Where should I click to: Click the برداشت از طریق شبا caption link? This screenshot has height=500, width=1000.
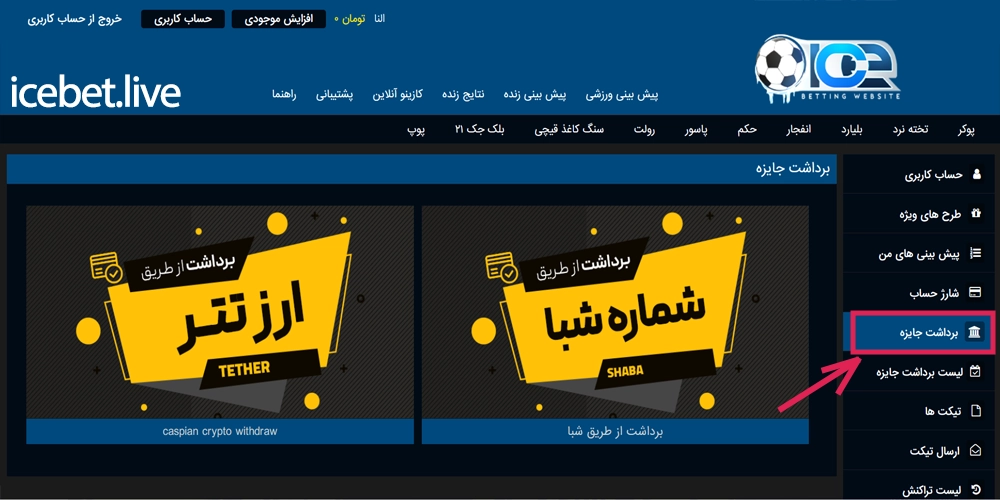[x=615, y=432]
